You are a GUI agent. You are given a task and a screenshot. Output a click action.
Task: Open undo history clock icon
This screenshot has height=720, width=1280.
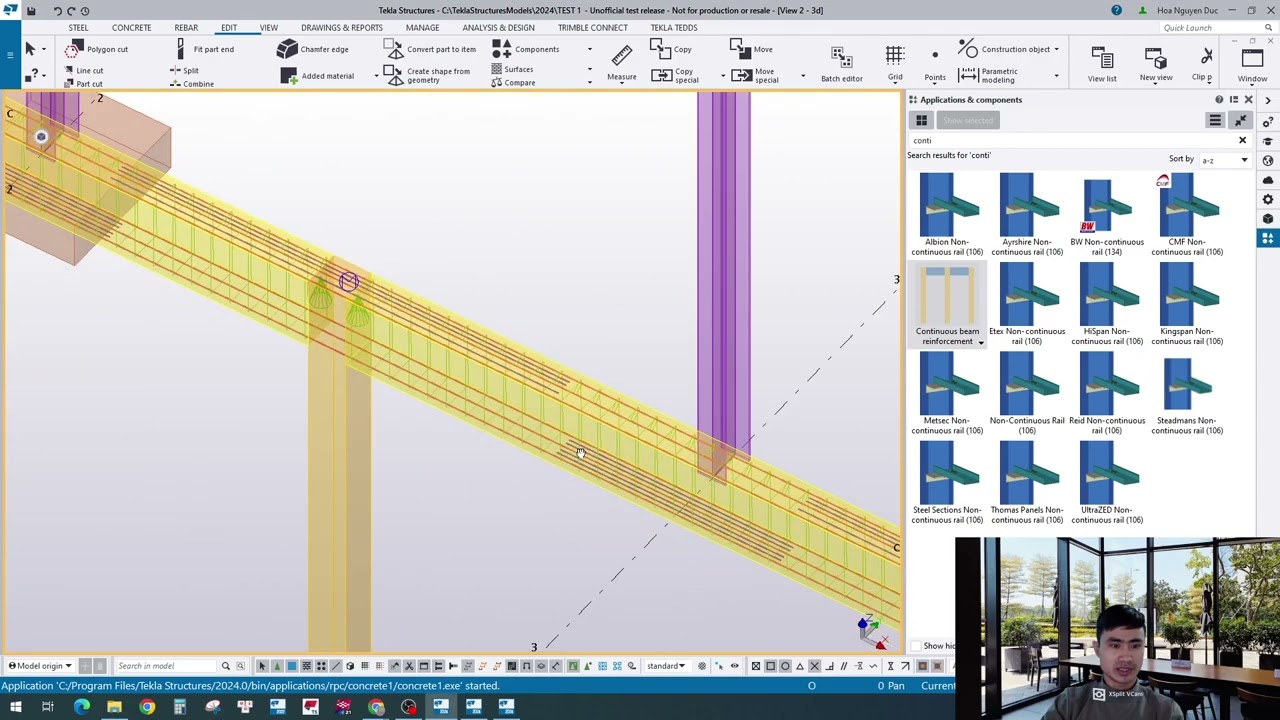[85, 10]
